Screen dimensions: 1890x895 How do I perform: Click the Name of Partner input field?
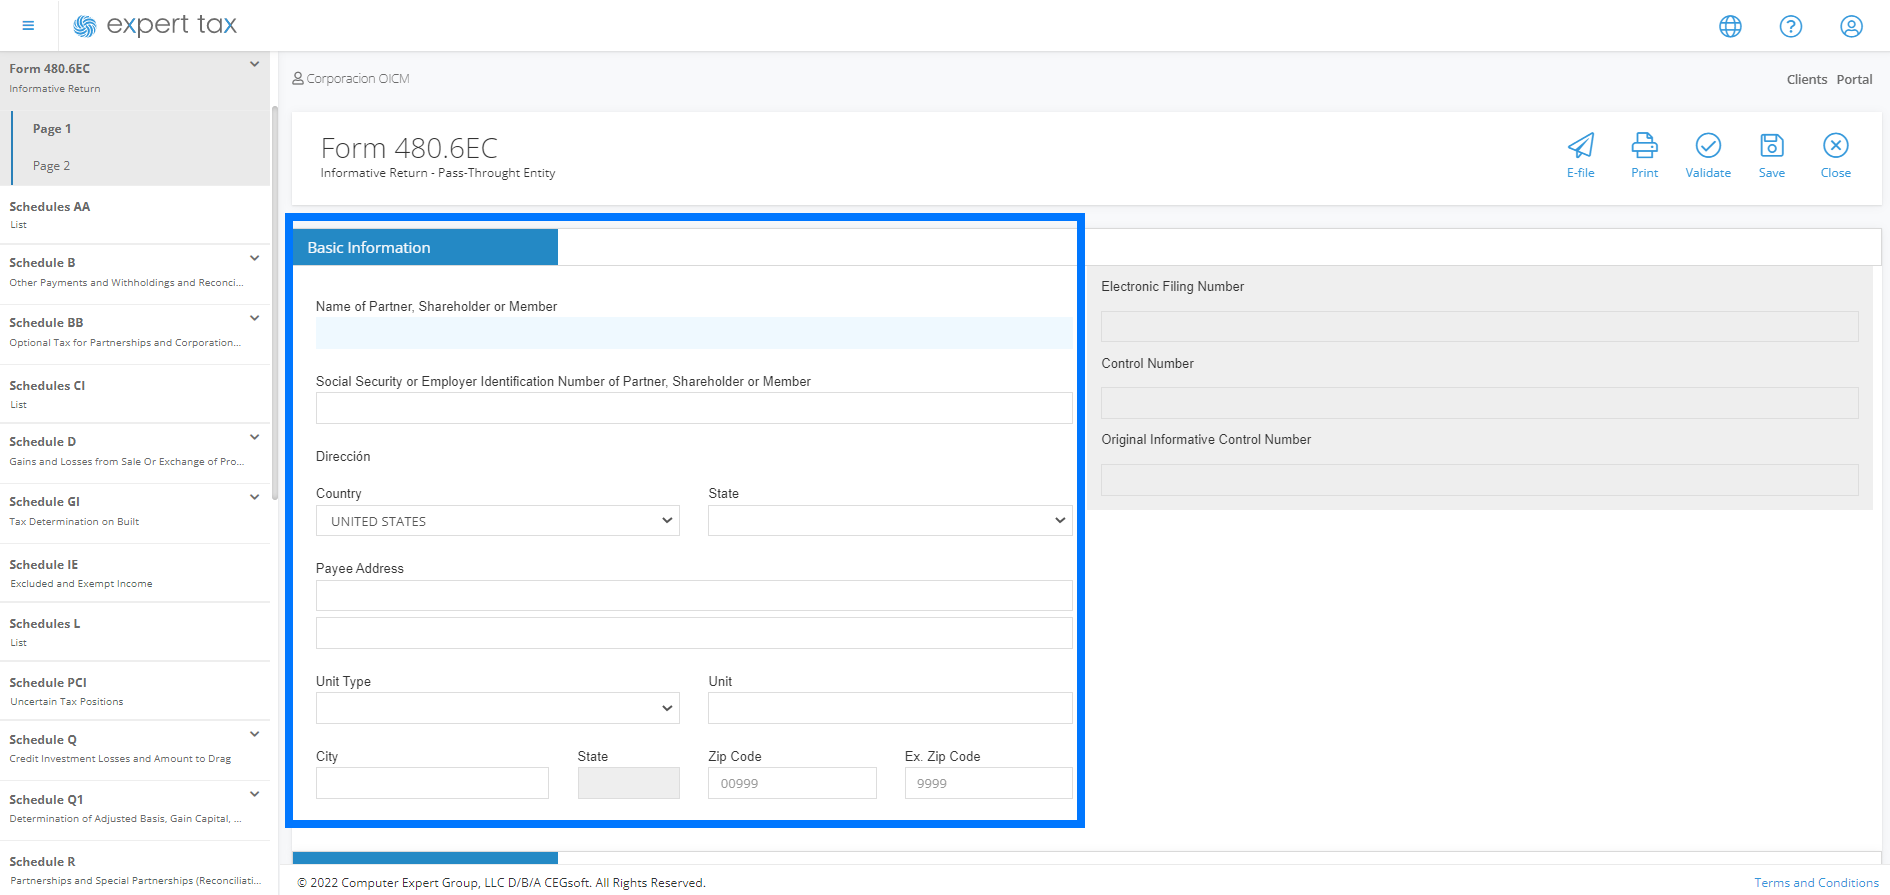(x=694, y=333)
